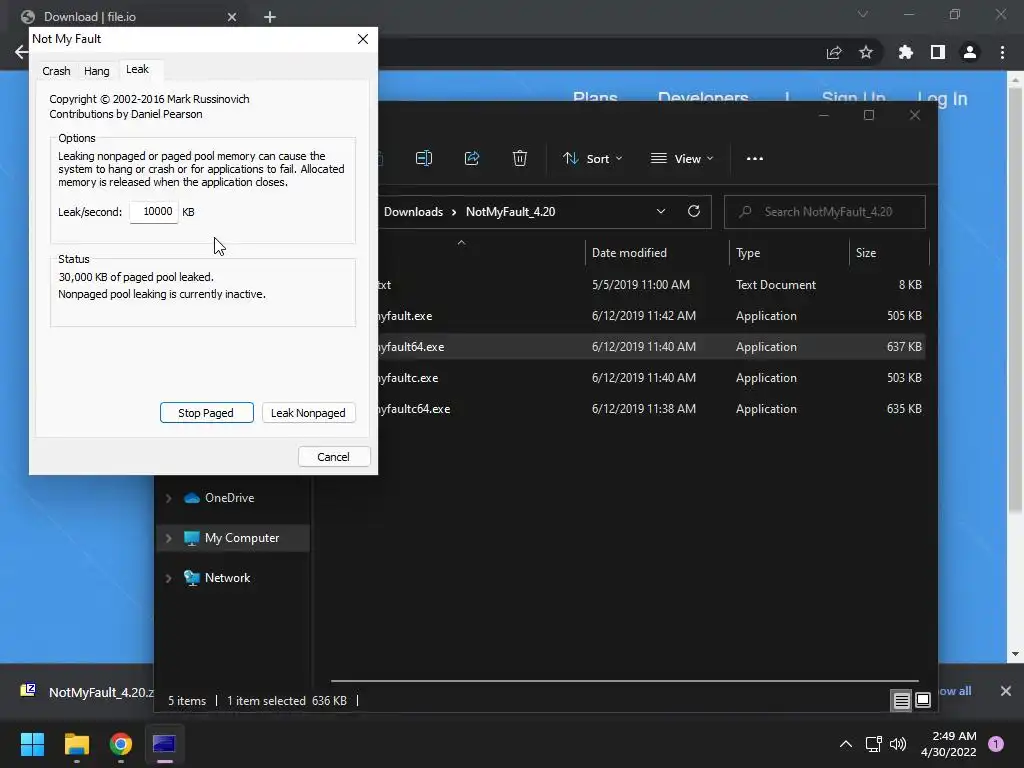
Task: Close the Download | file.io tab
Action: coord(232,17)
